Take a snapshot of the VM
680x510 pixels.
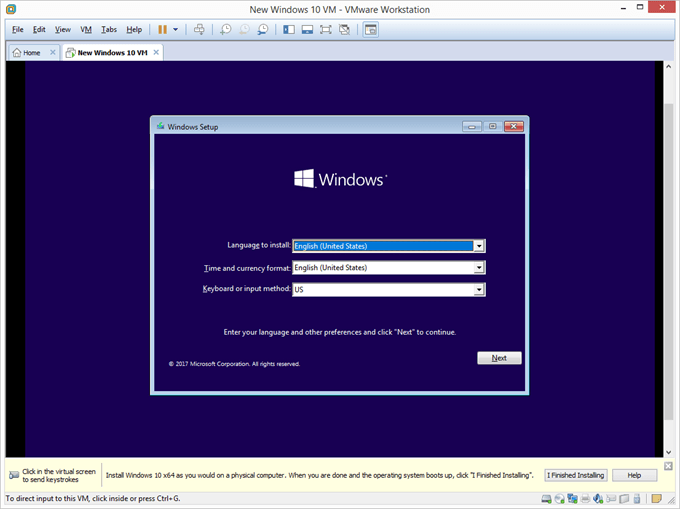pyautogui.click(x=226, y=30)
